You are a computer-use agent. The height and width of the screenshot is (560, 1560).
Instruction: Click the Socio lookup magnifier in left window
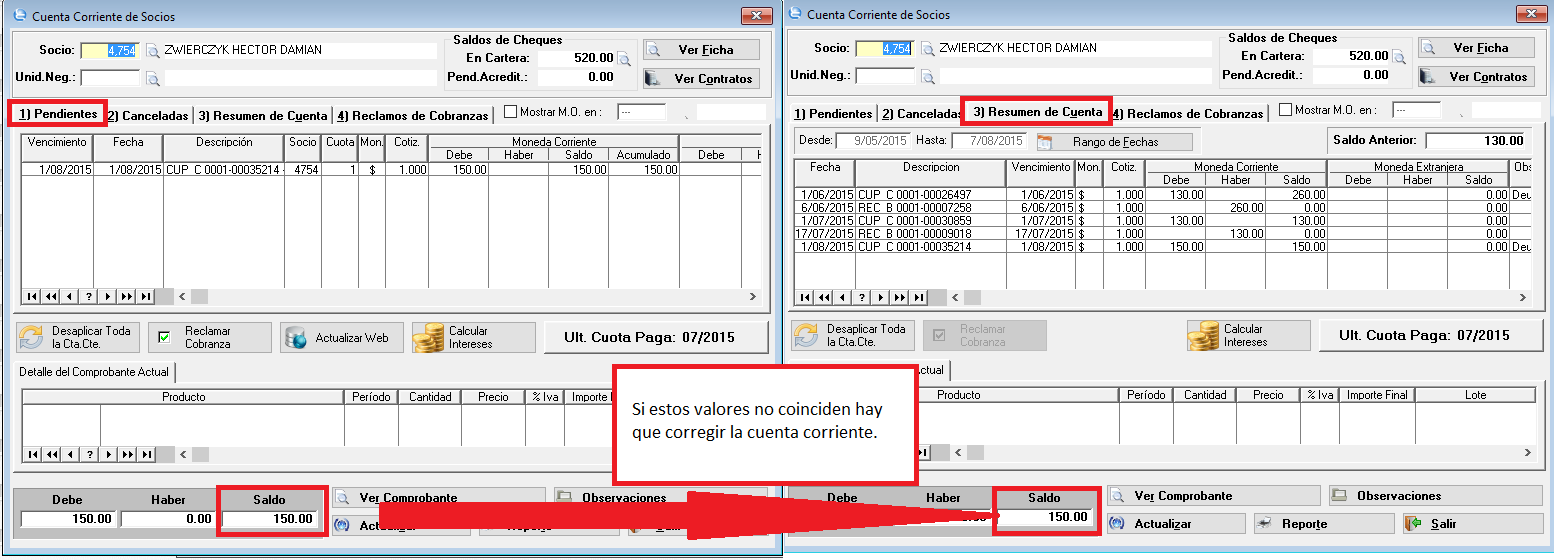pos(153,50)
